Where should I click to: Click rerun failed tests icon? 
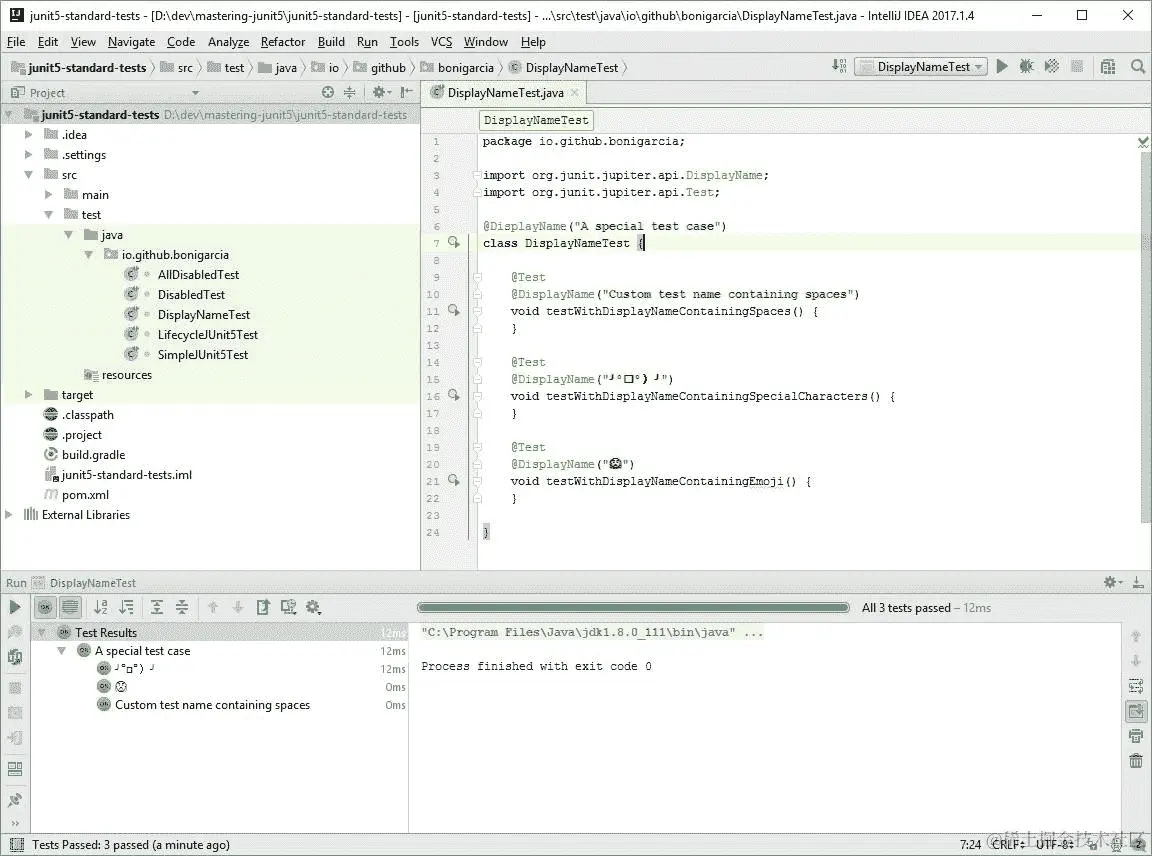[15, 632]
